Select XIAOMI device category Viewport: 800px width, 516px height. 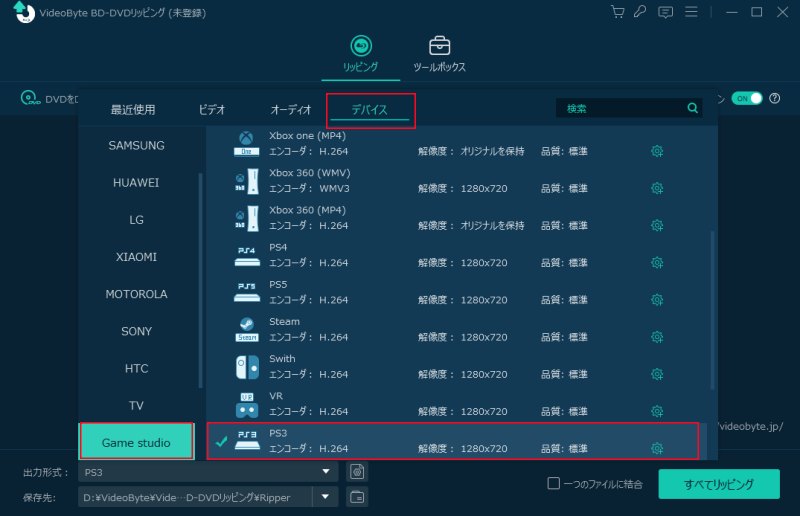[x=136, y=257]
